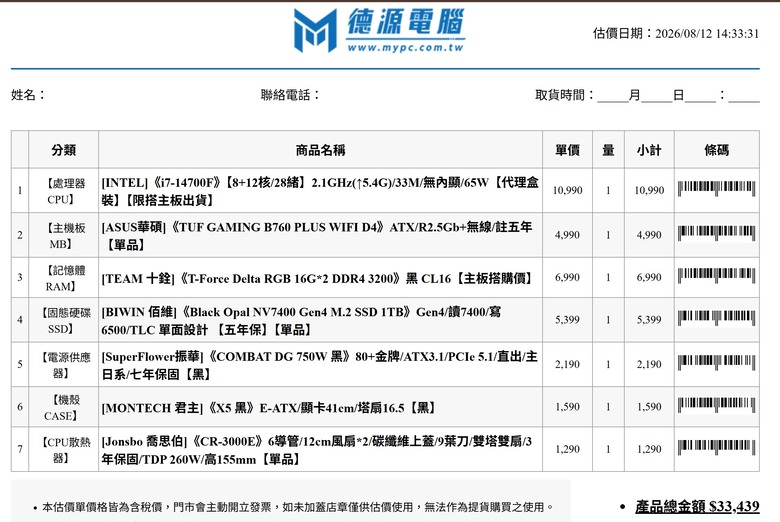Click the 德源電腦 M logo icon
Screen dimensions: 780x522
[x=314, y=31]
